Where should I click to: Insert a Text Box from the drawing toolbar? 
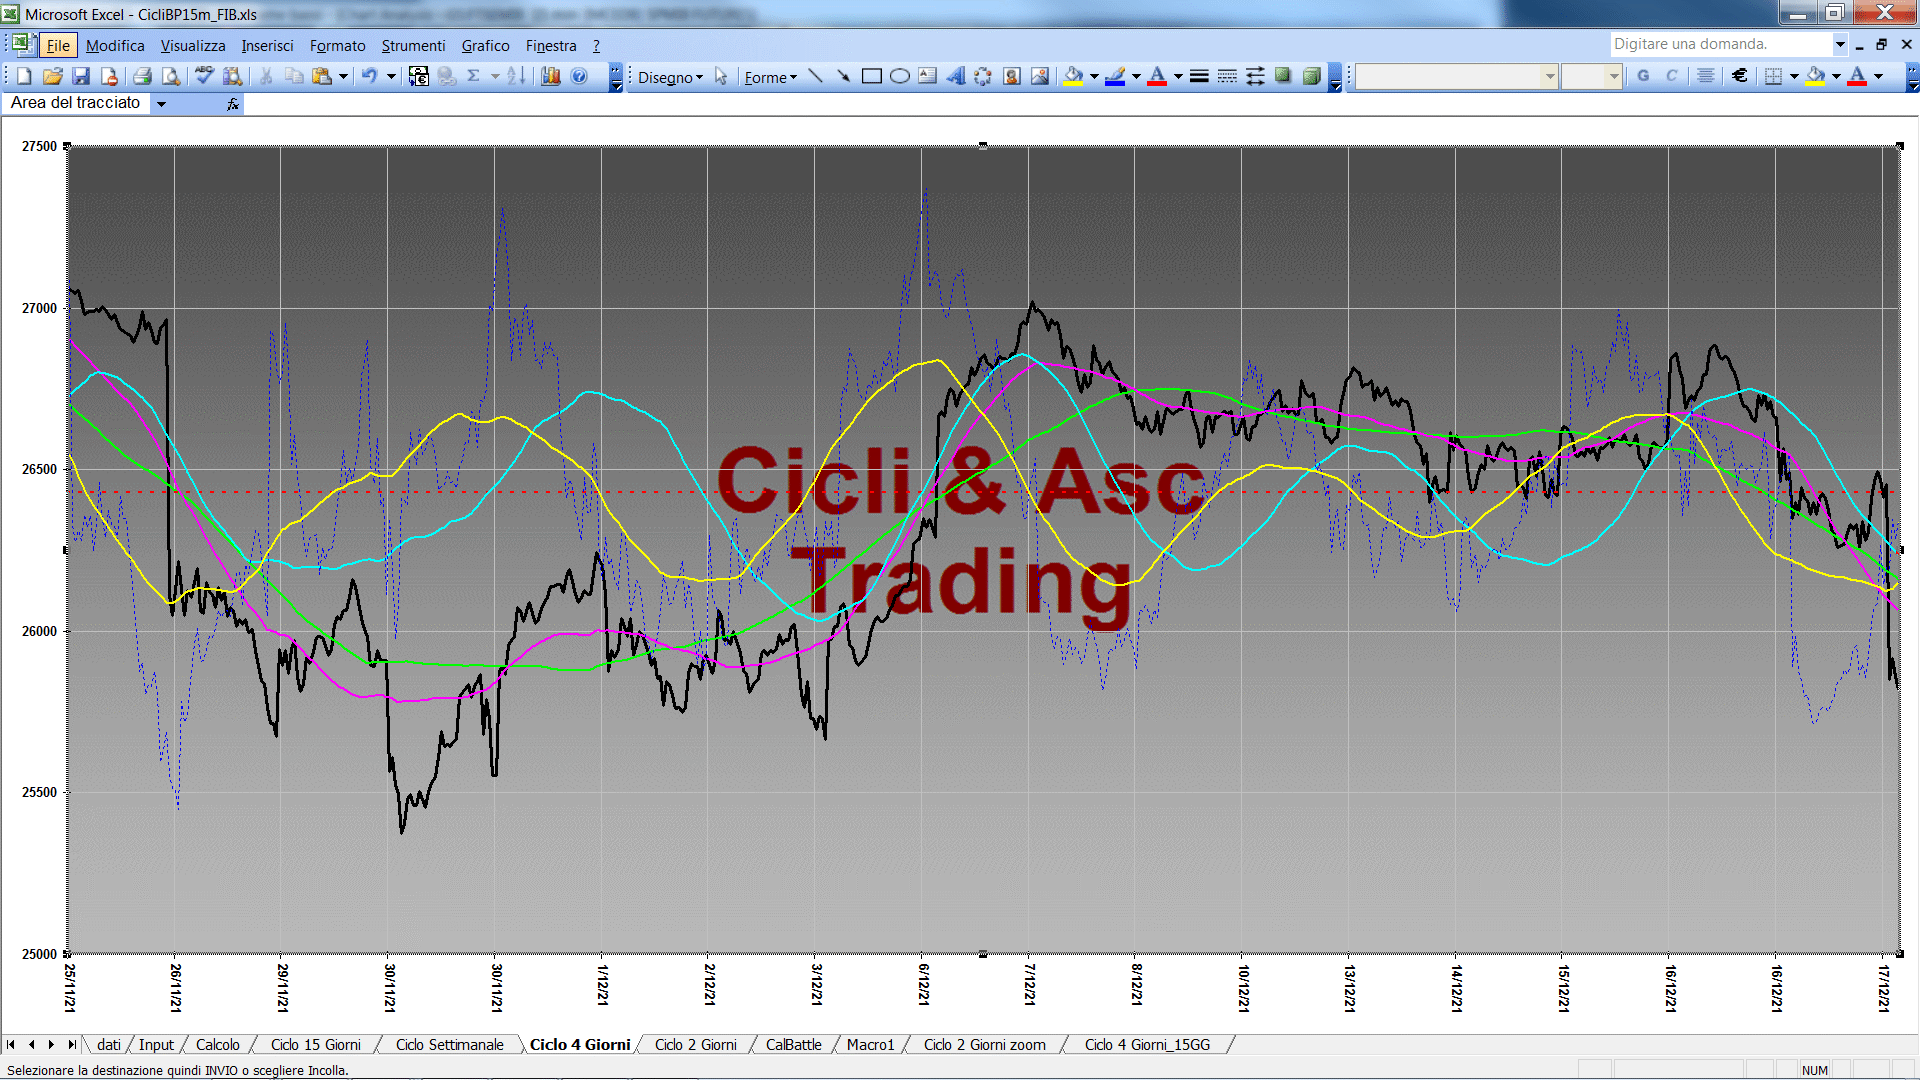click(x=927, y=76)
